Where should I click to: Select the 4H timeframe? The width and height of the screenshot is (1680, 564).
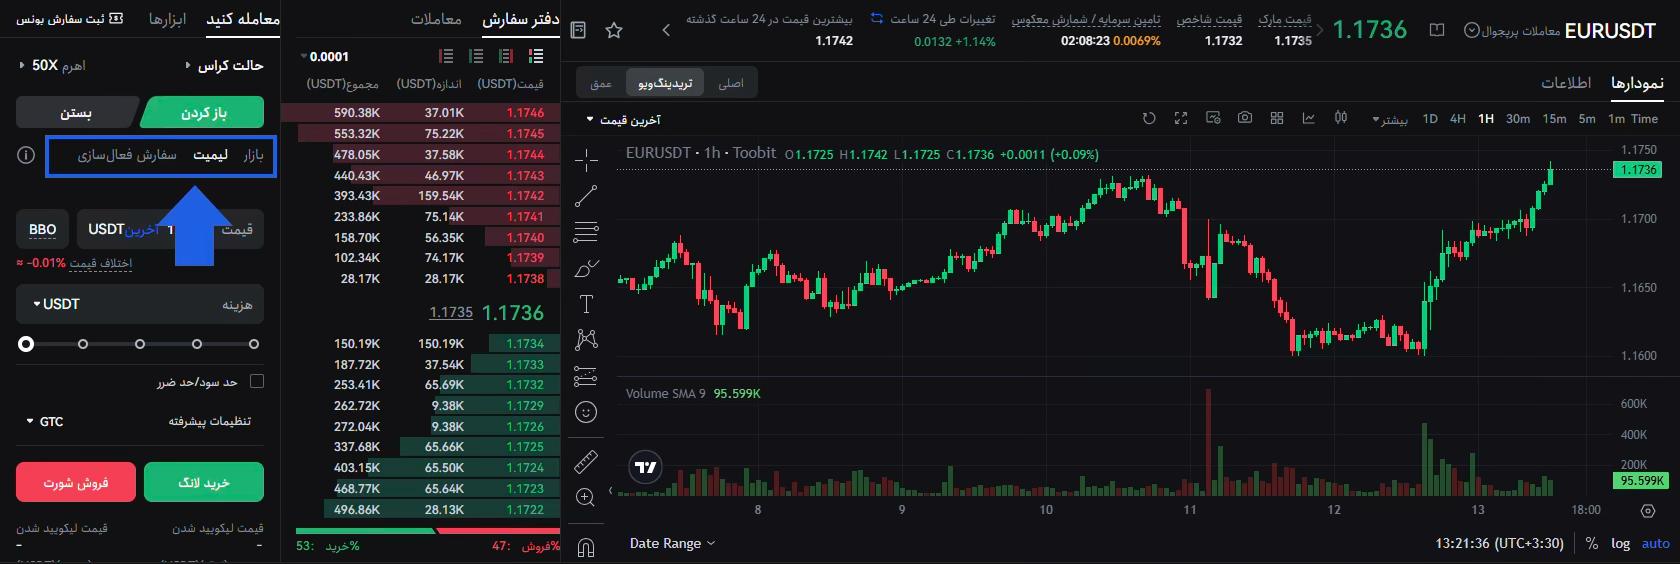[x=1457, y=118]
